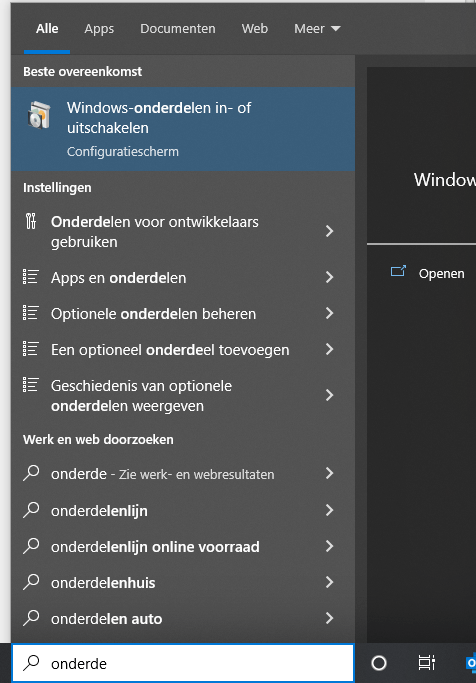This screenshot has height=683, width=476.
Task: Select the Web search tab
Action: coord(255,29)
